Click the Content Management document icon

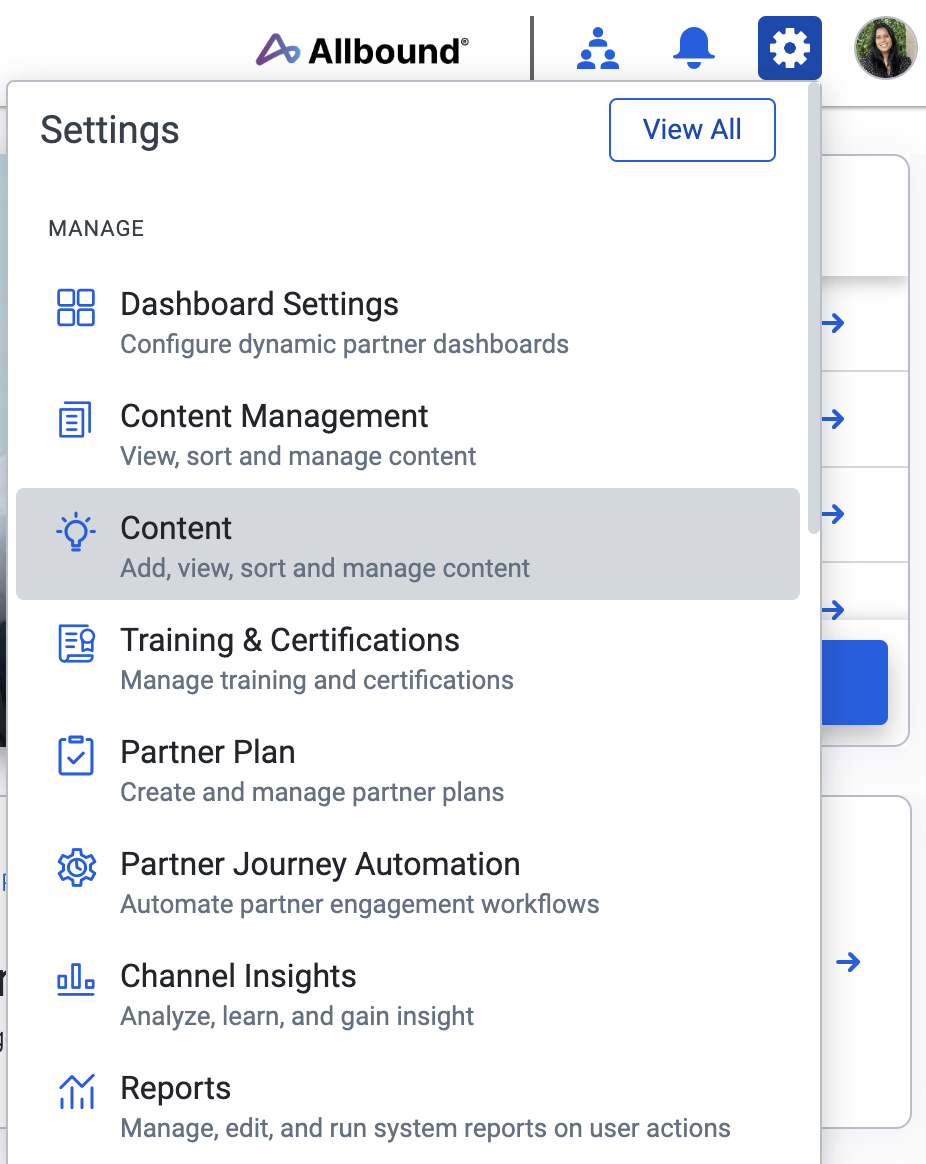[76, 419]
